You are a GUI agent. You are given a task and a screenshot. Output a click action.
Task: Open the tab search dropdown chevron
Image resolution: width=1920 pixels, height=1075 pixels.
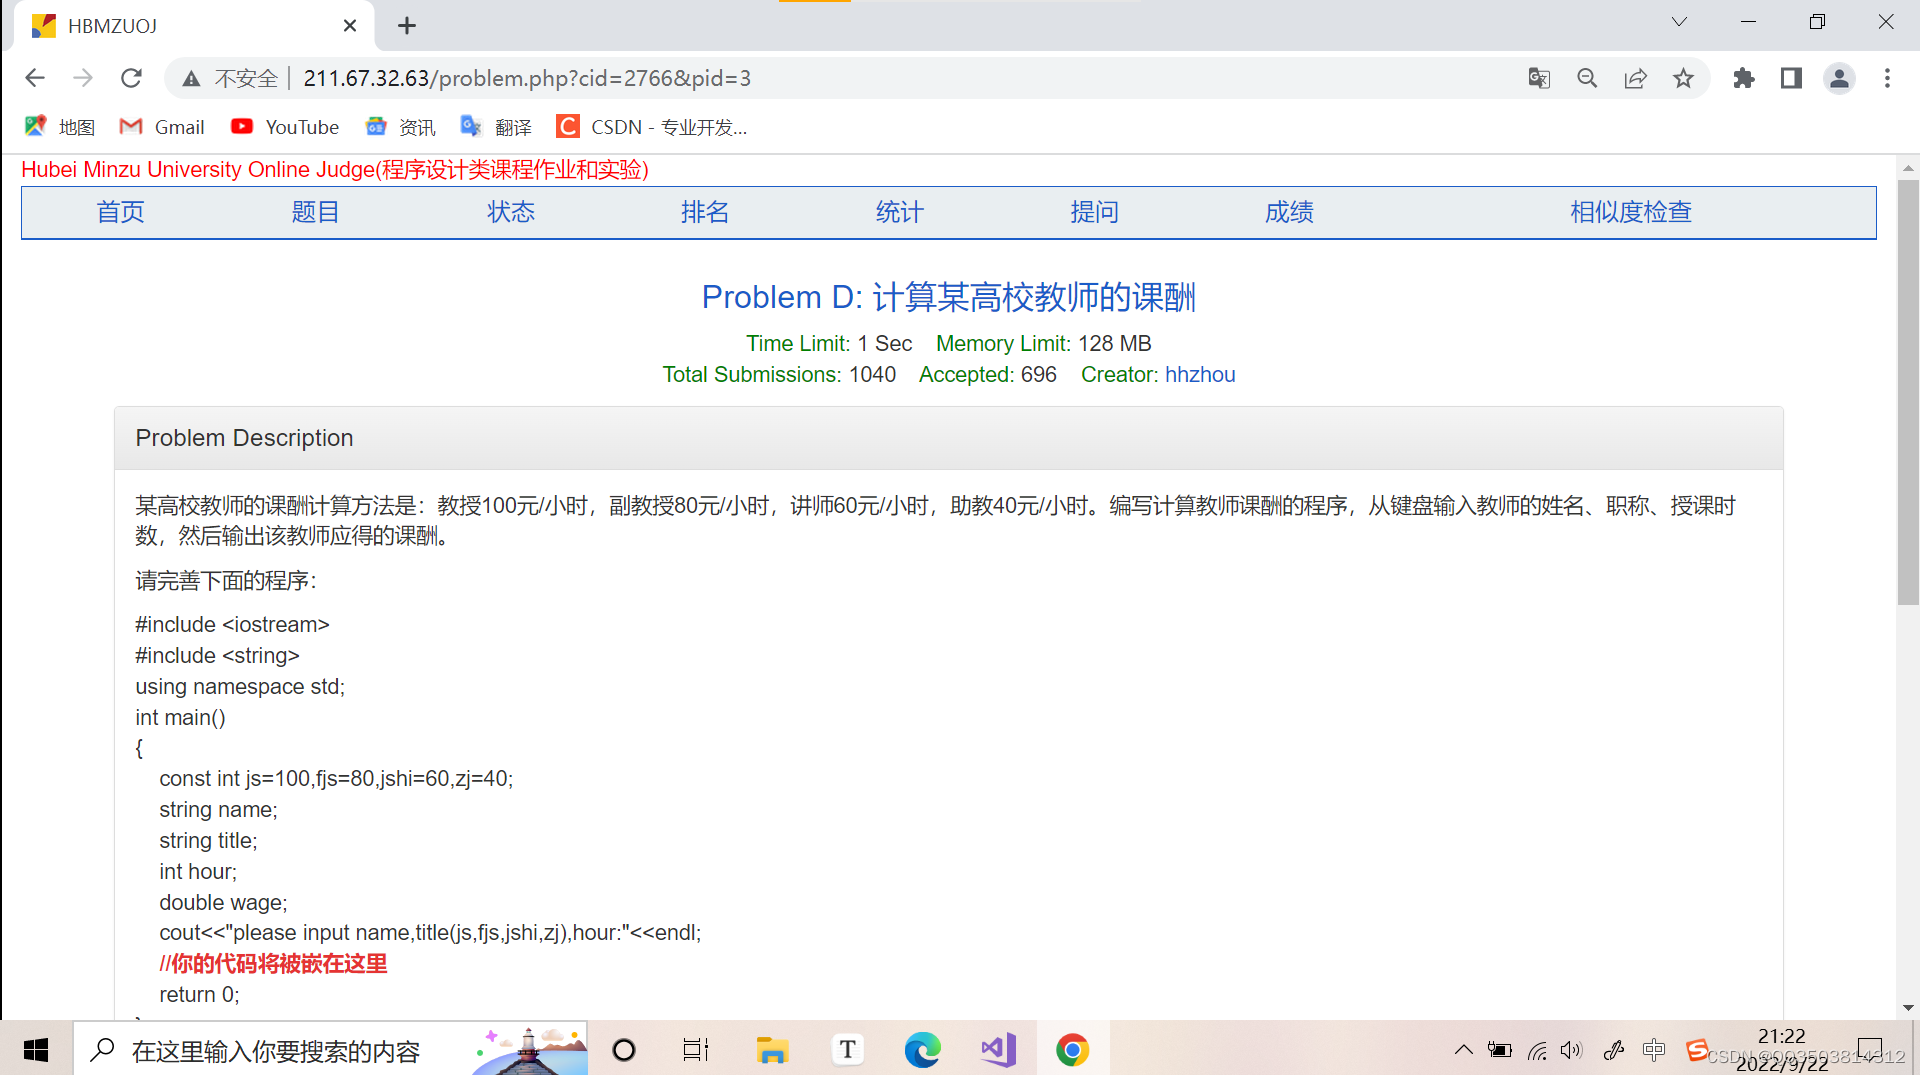(x=1679, y=21)
